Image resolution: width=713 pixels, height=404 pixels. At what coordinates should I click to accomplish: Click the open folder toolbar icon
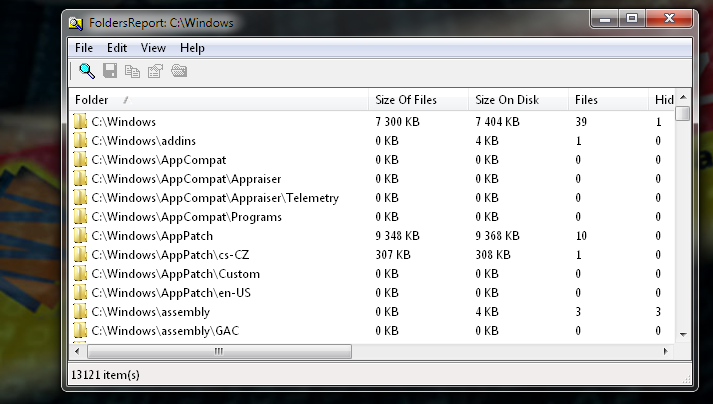pos(179,70)
